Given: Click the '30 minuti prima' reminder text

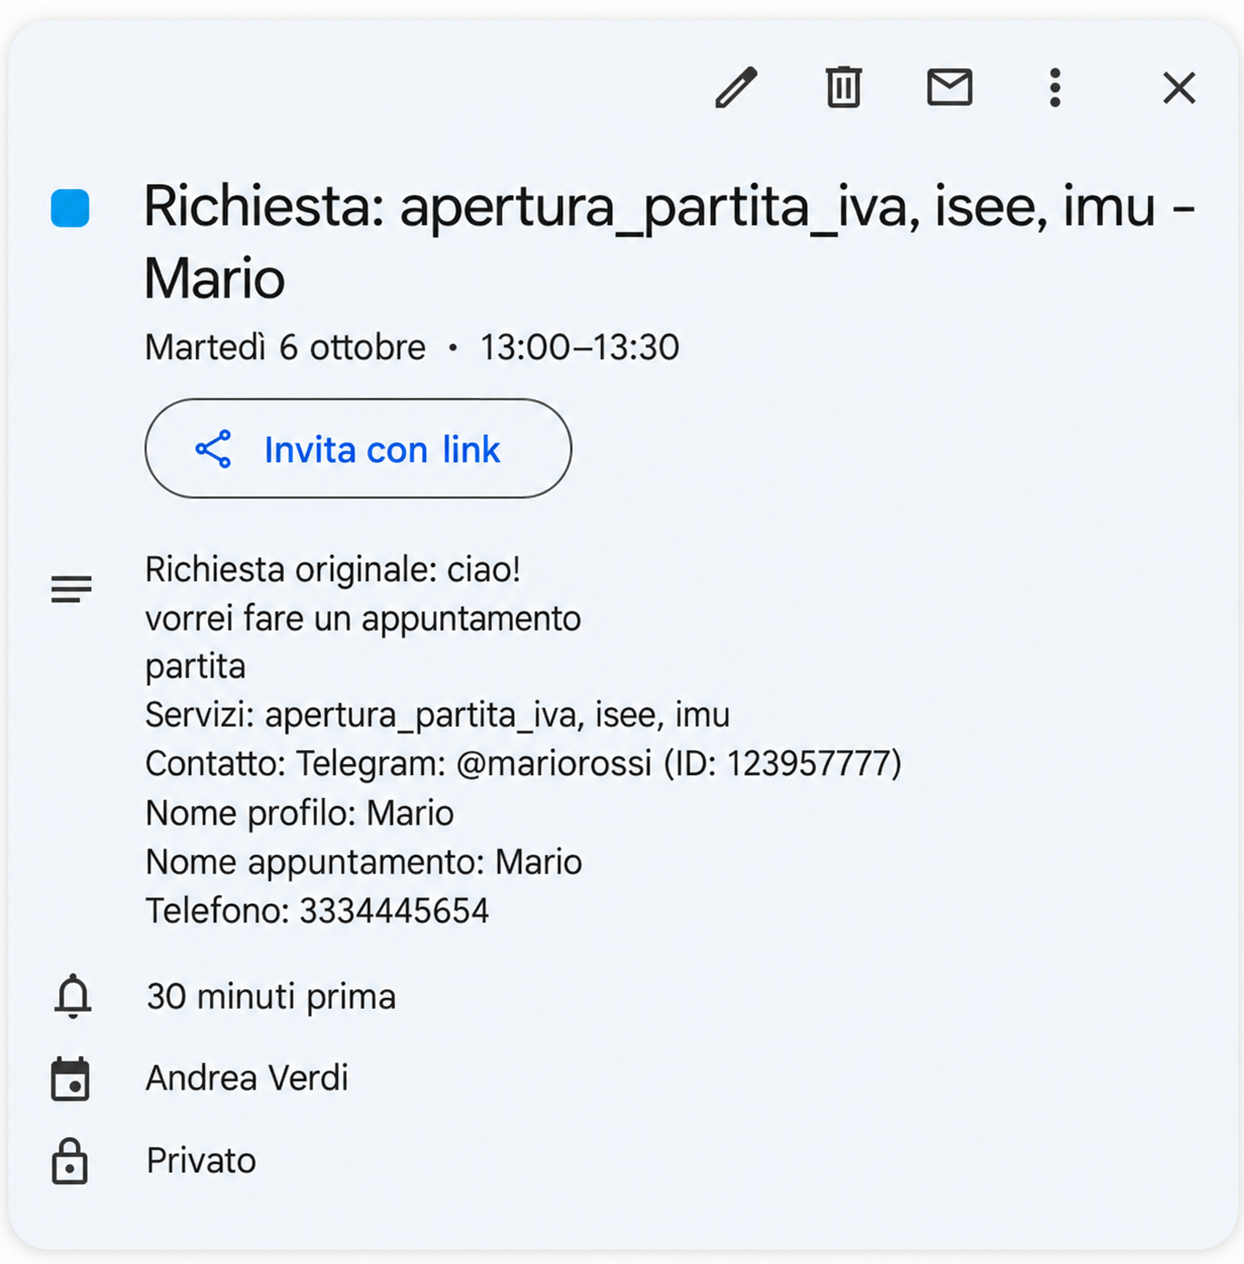Looking at the screenshot, I should click(x=271, y=997).
